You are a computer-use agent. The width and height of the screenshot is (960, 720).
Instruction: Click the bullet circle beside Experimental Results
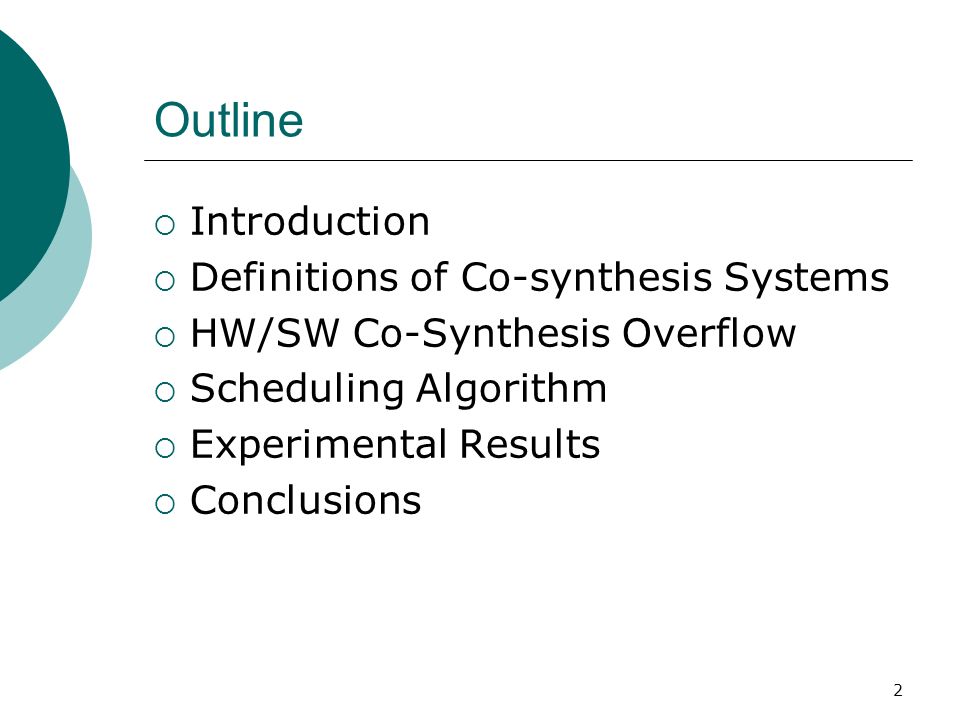pyautogui.click(x=165, y=449)
